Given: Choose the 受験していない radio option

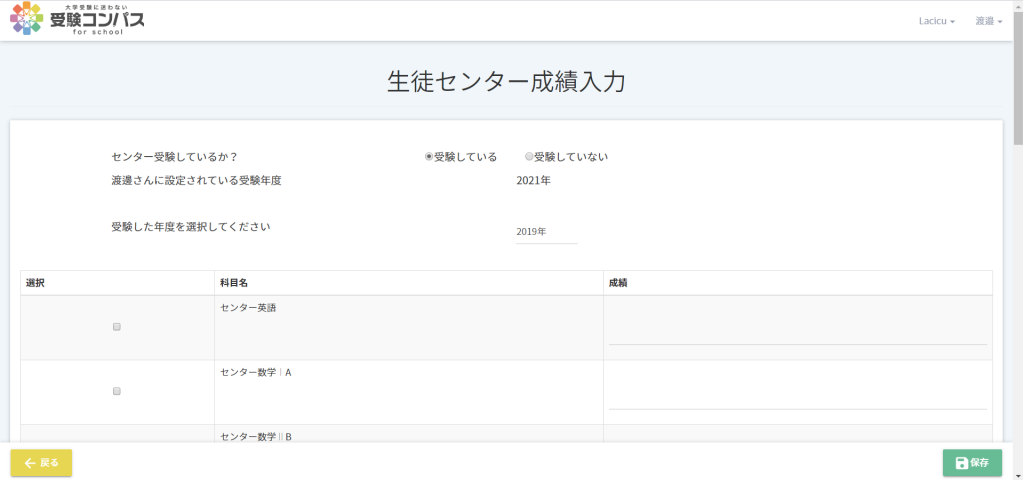Looking at the screenshot, I should [529, 157].
